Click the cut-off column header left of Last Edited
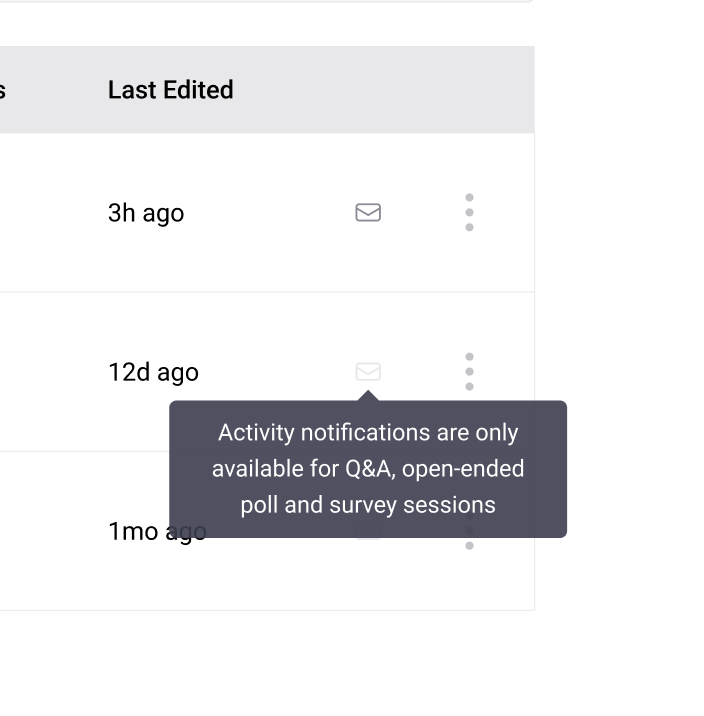This screenshot has height=716, width=704. 3,90
